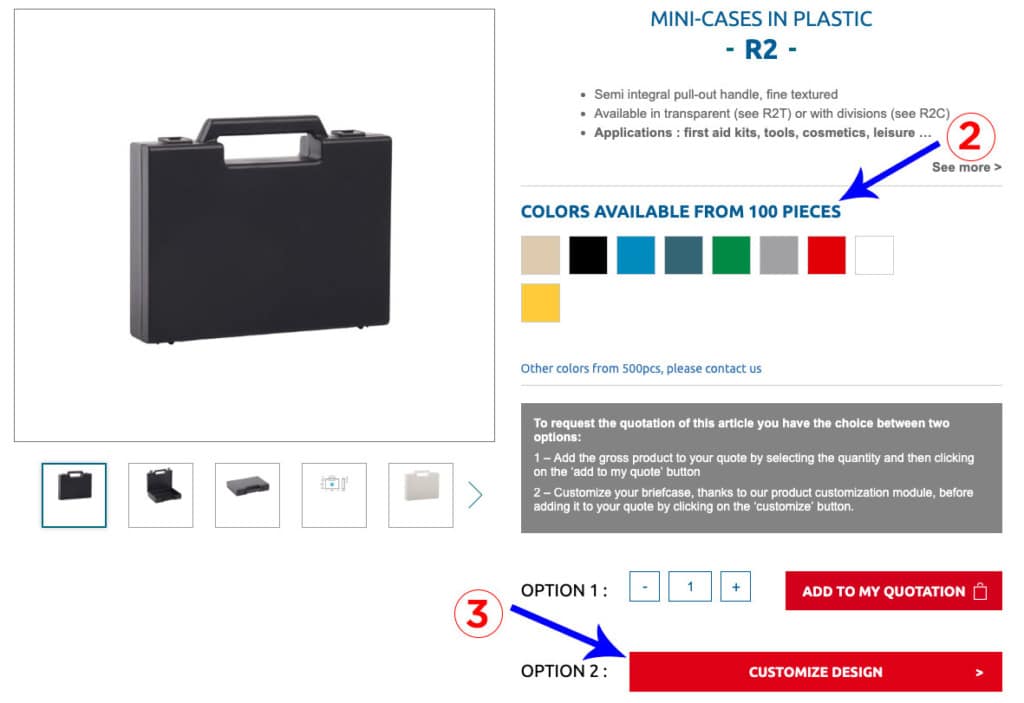Choose the green color swatch
The width and height of the screenshot is (1024, 703).
coord(731,255)
